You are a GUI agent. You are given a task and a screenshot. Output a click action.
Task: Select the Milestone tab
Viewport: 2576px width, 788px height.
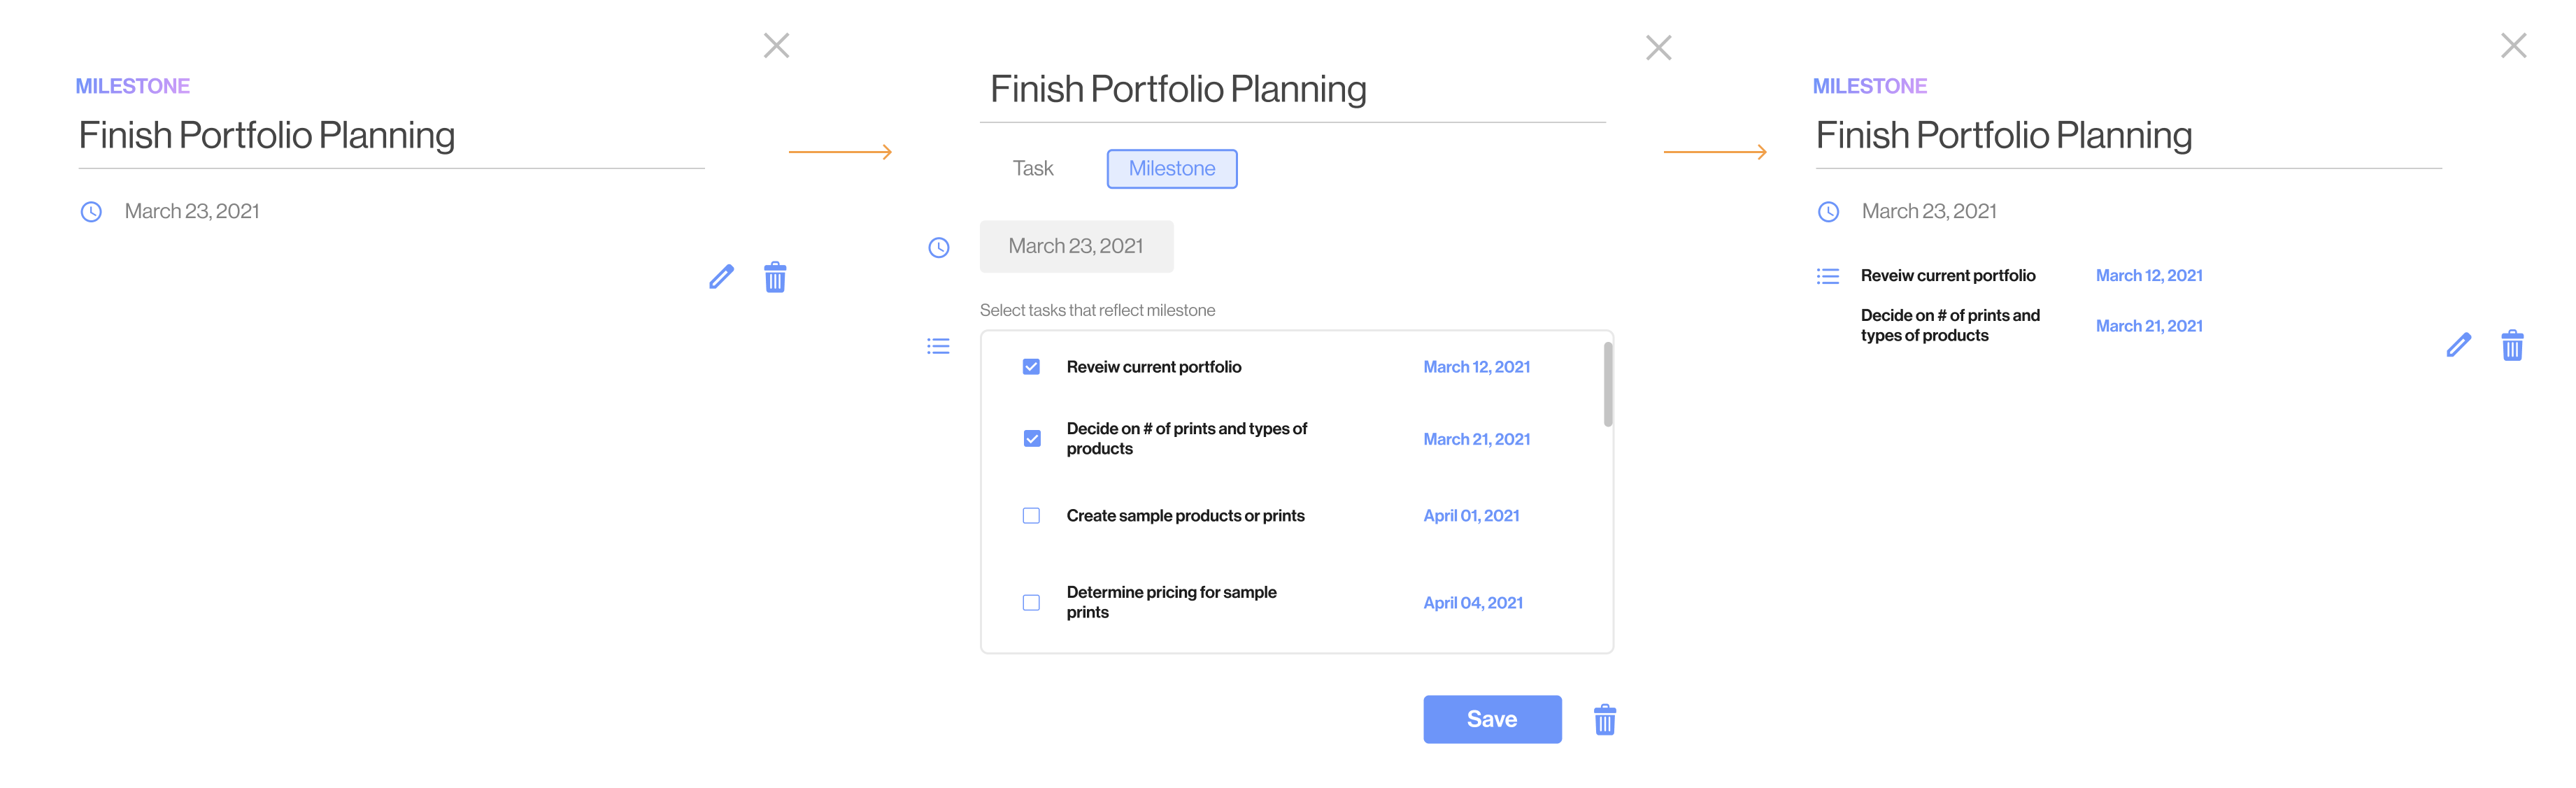point(1171,169)
